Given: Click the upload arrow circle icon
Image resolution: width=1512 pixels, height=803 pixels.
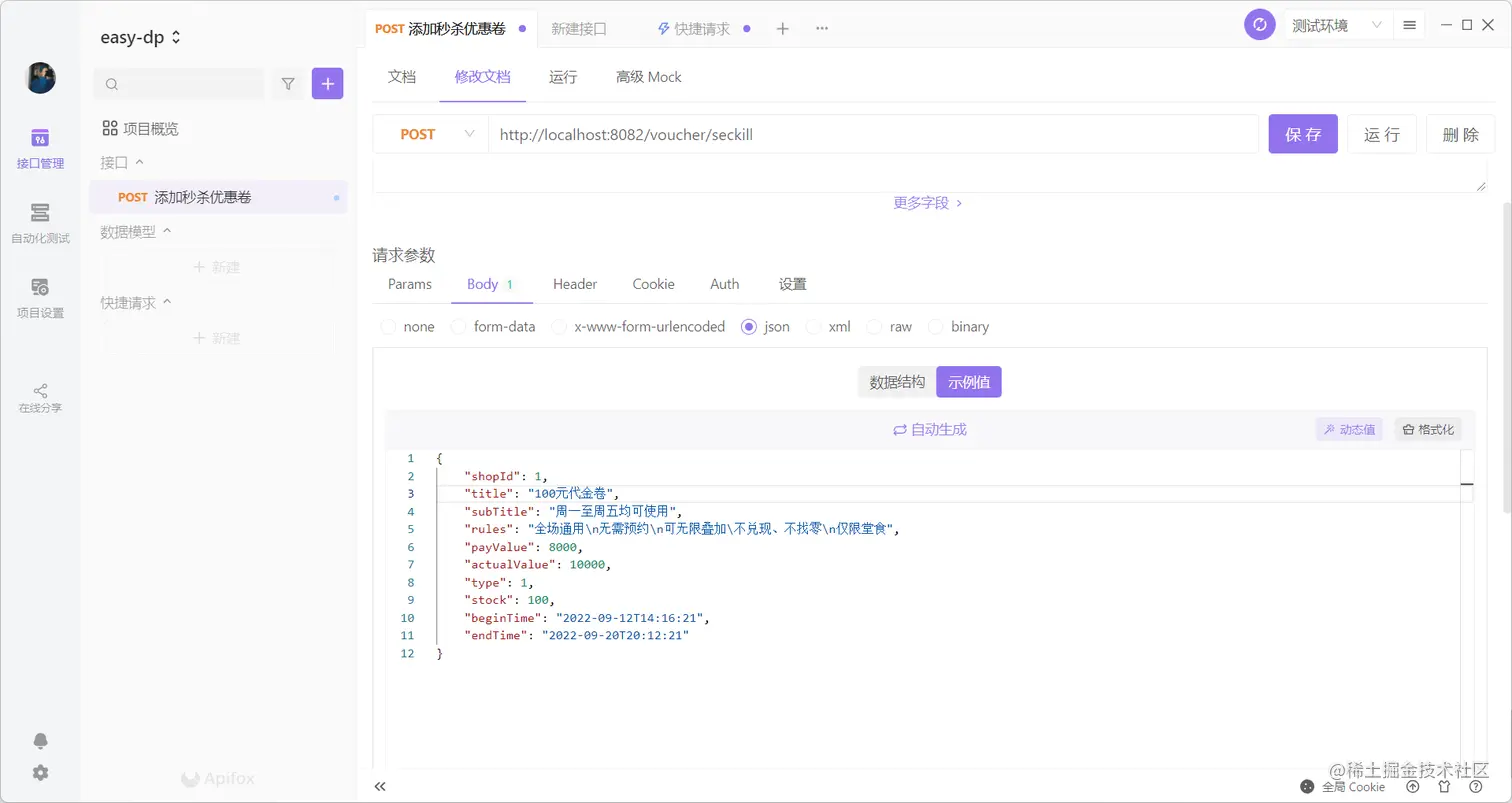Looking at the screenshot, I should (1413, 787).
